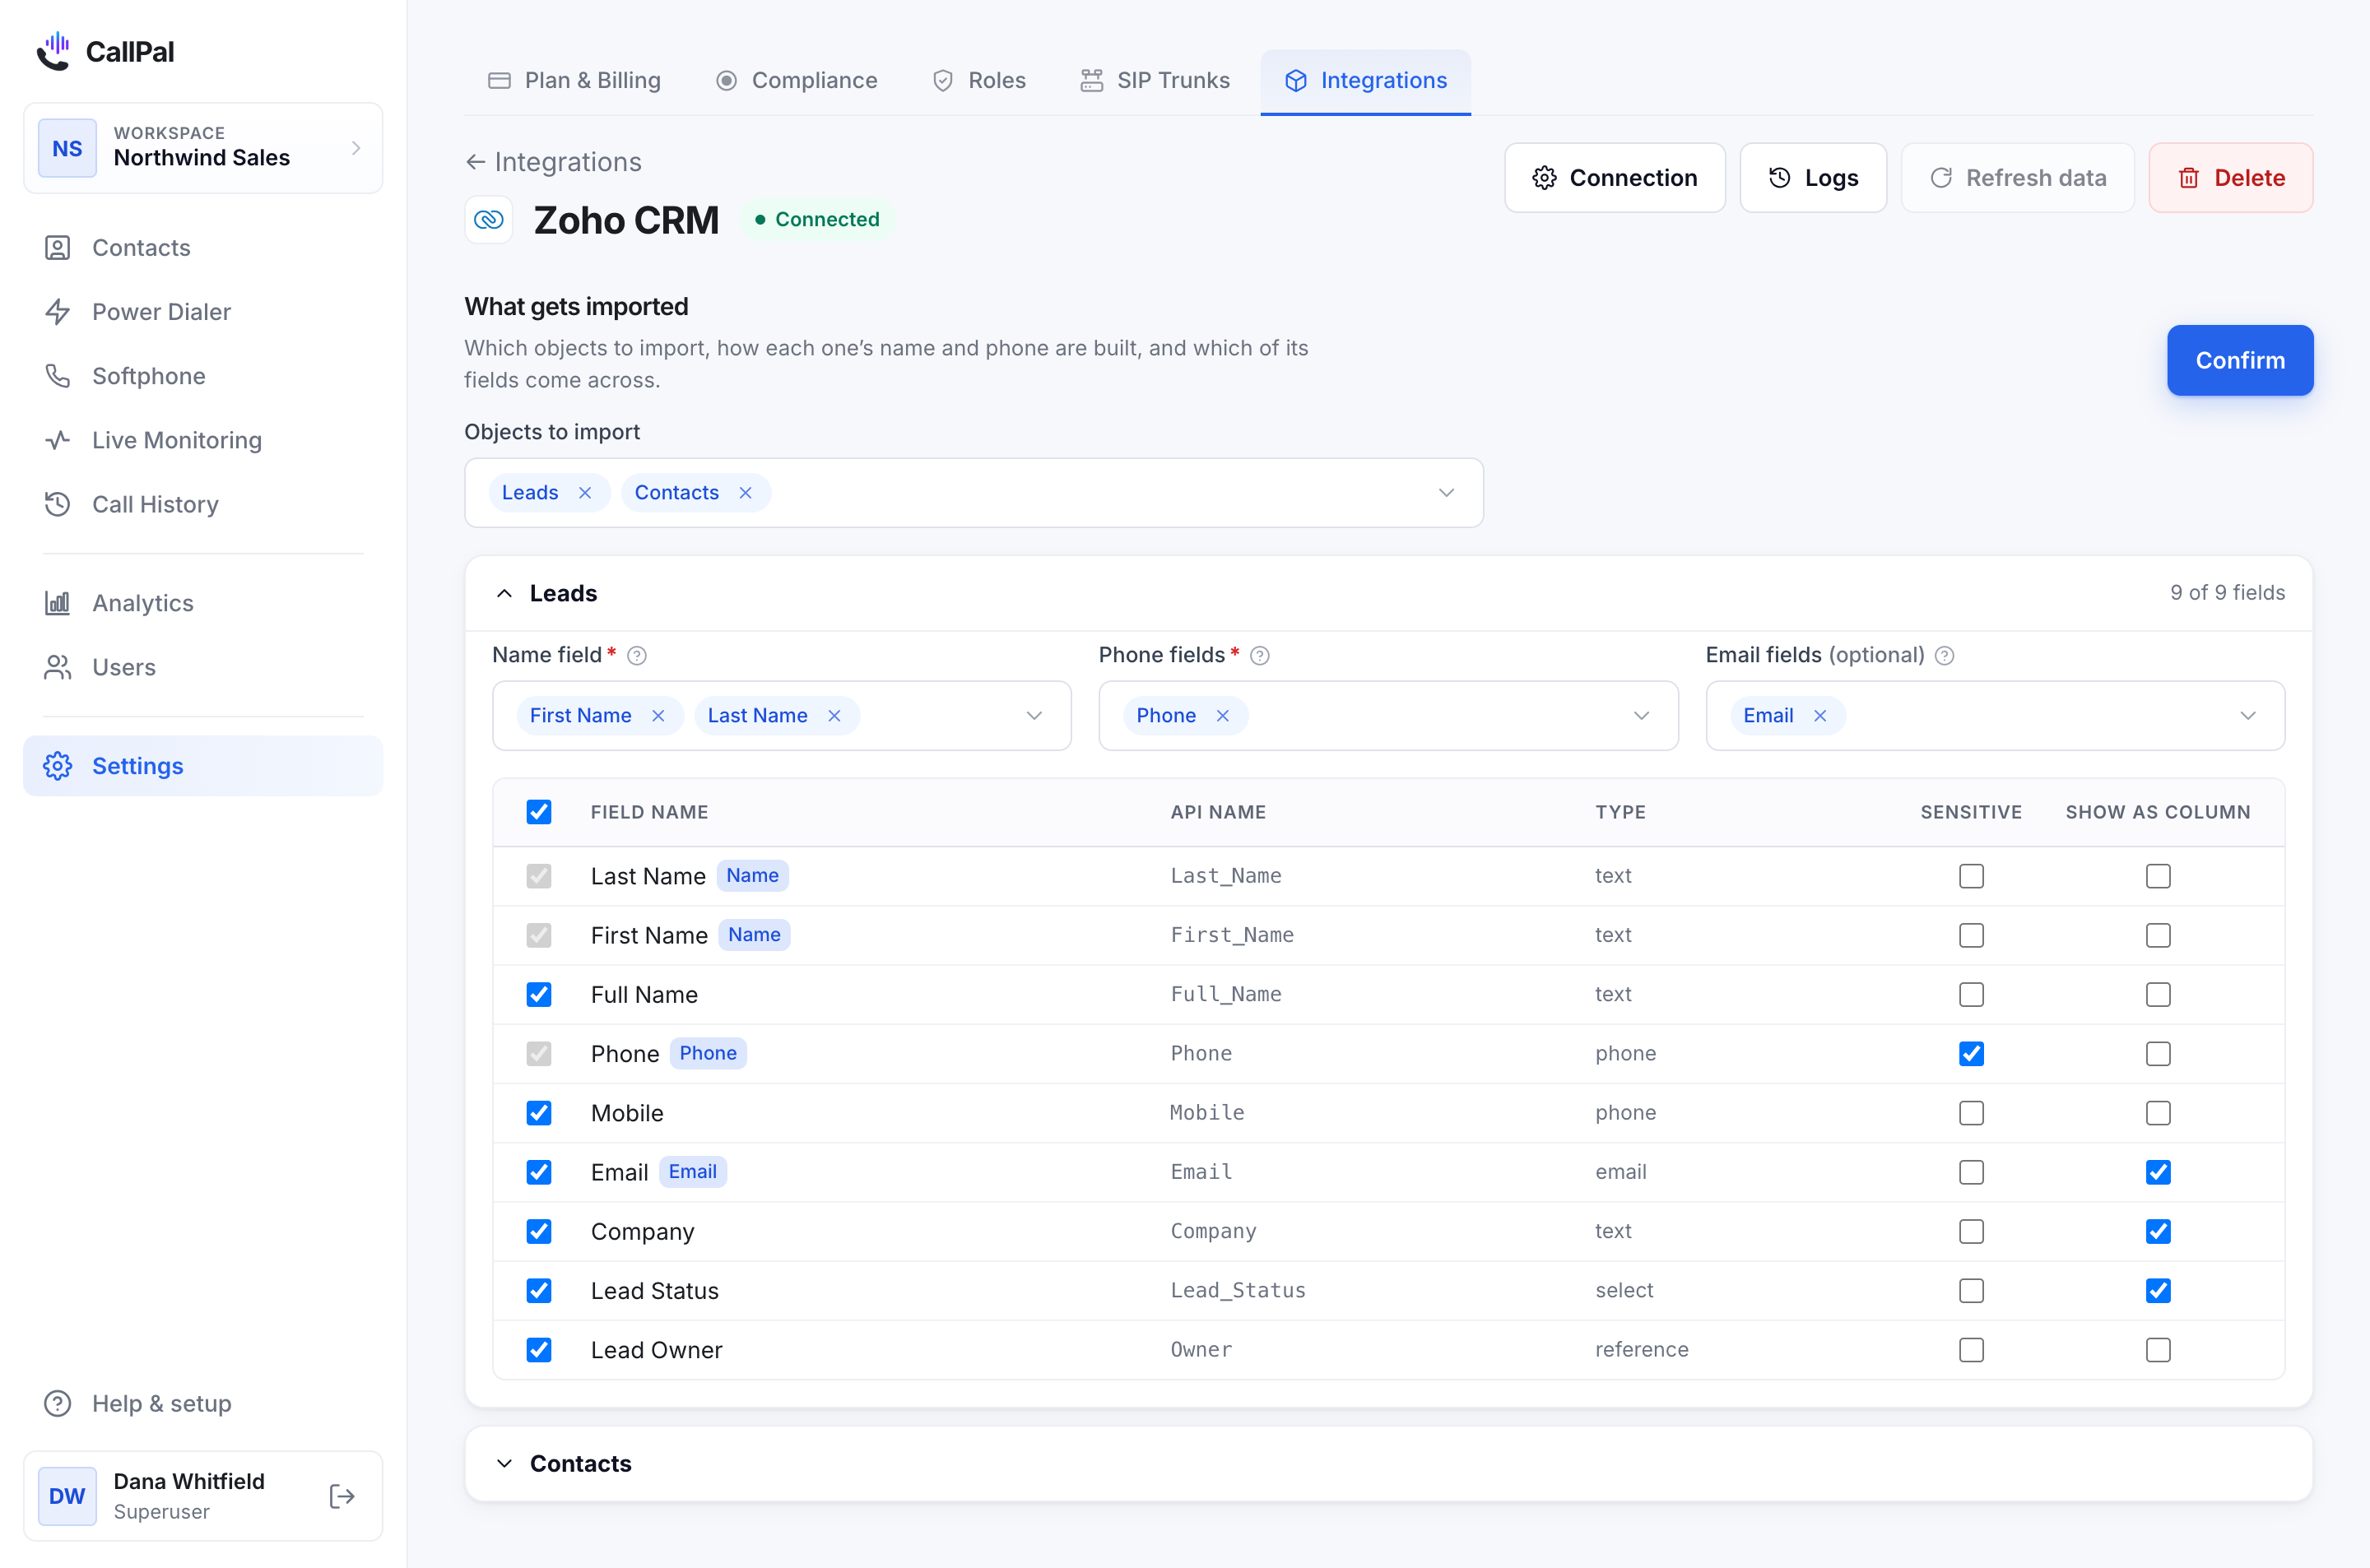Click the Phone tag badge in Phone row
The height and width of the screenshot is (1568, 2370).
point(708,1053)
